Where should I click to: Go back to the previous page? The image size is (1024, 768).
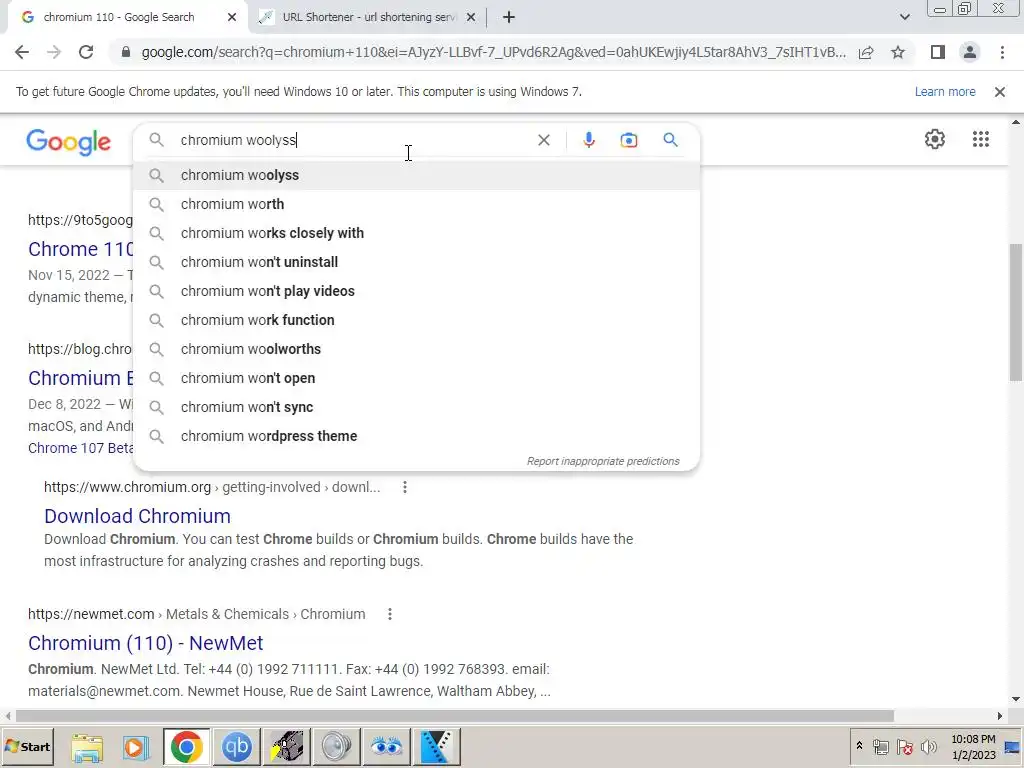point(22,52)
